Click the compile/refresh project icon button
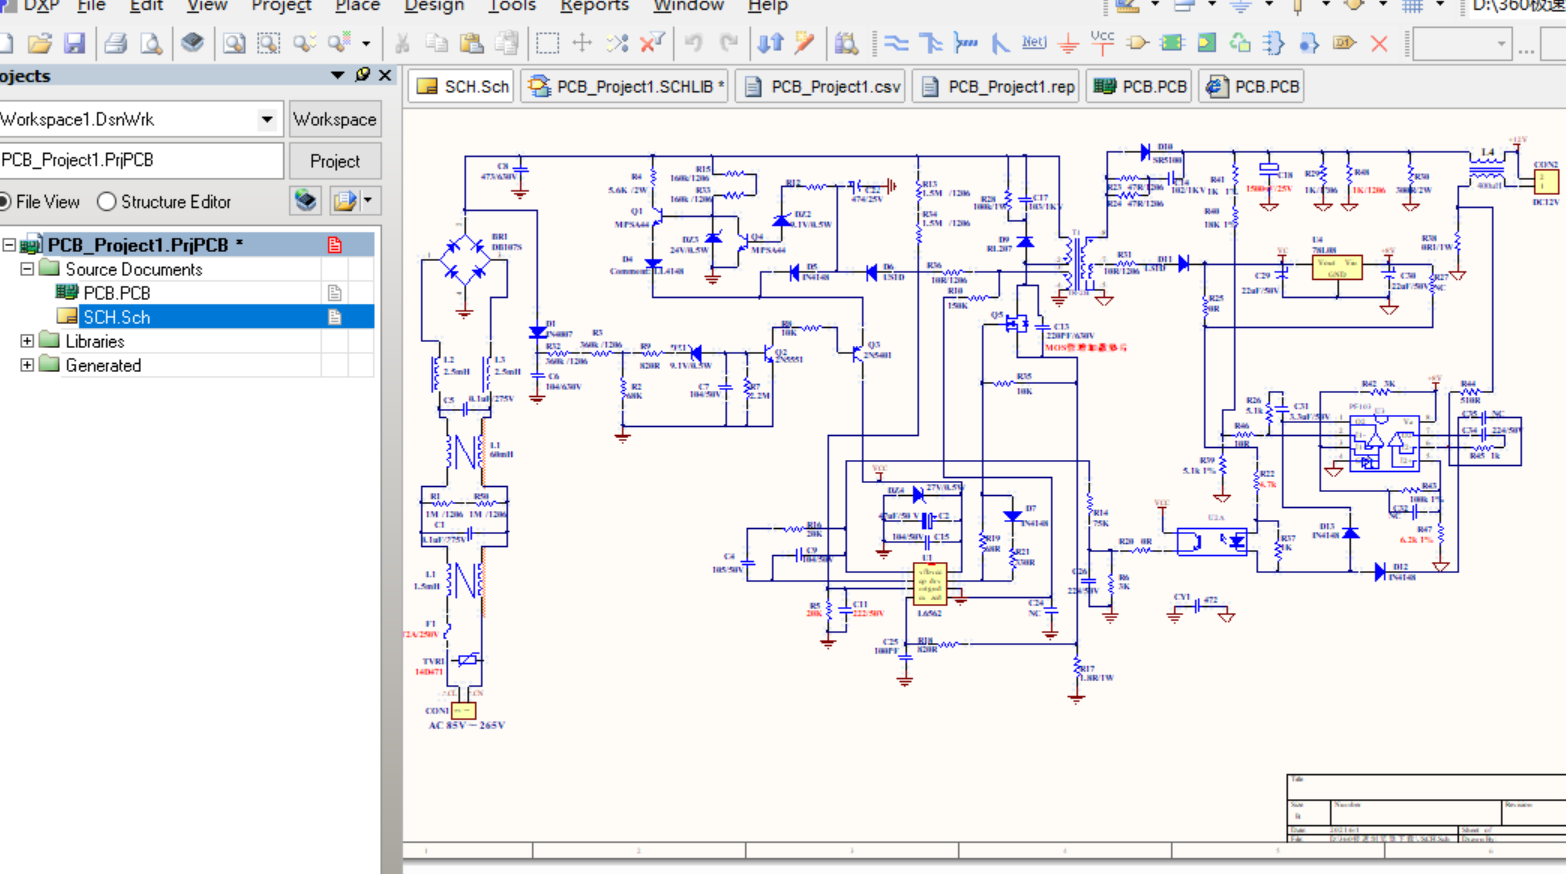Screen dimensions: 1566x874 [x=306, y=201]
